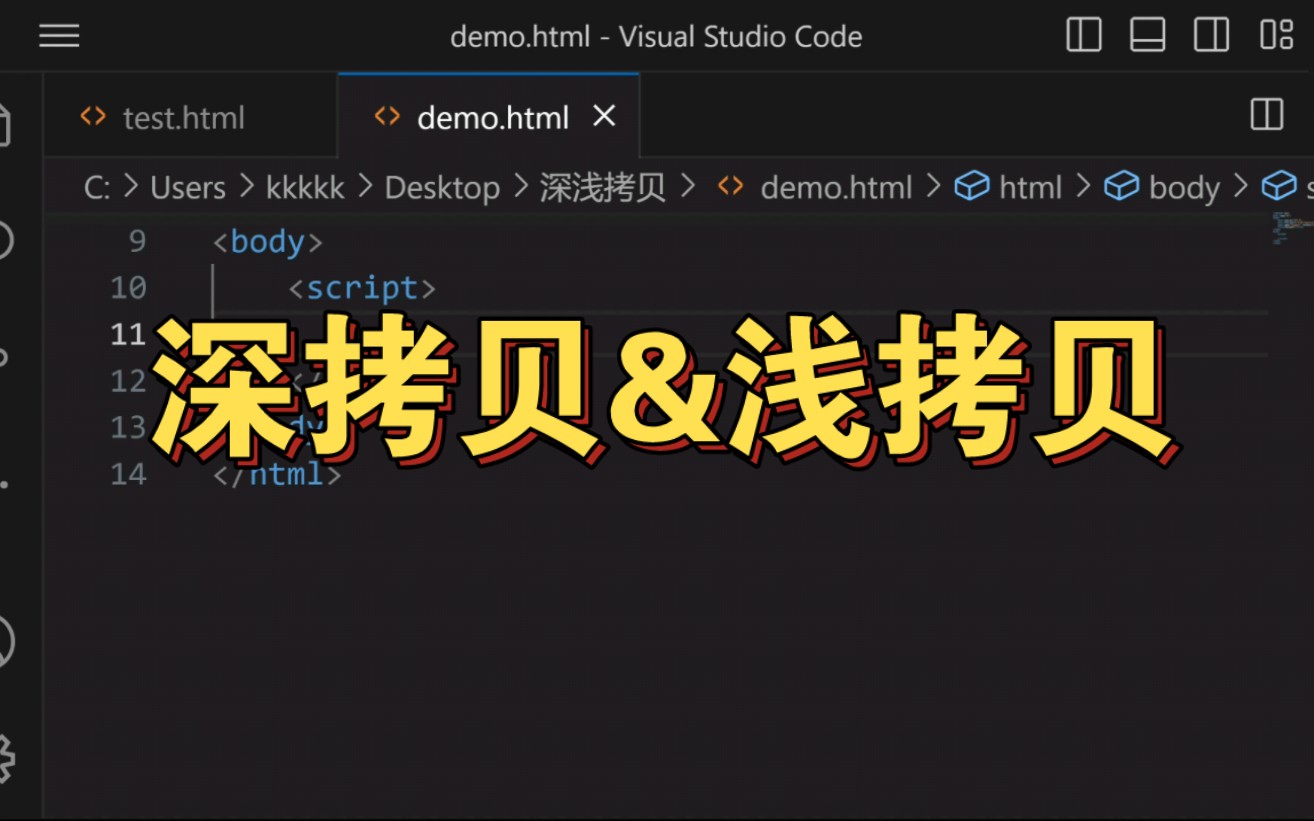Click the cube icon beside html breadcrumb
Screen dimensions: 1314x821
971,187
